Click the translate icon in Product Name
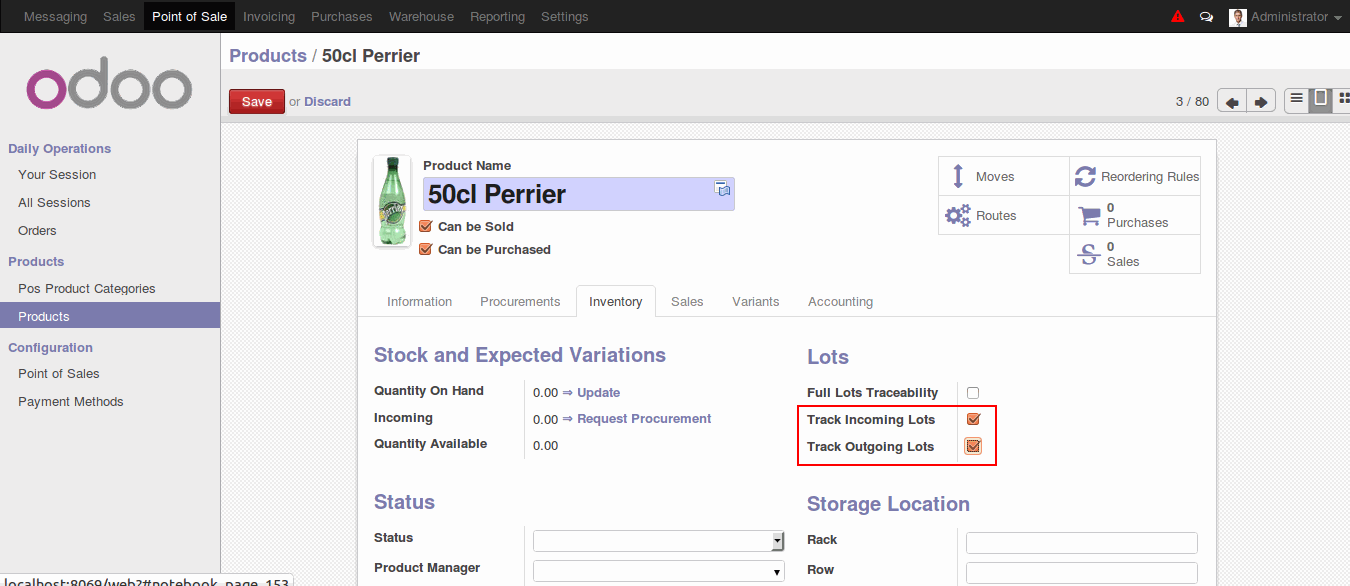The image size is (1350, 586). pos(722,189)
